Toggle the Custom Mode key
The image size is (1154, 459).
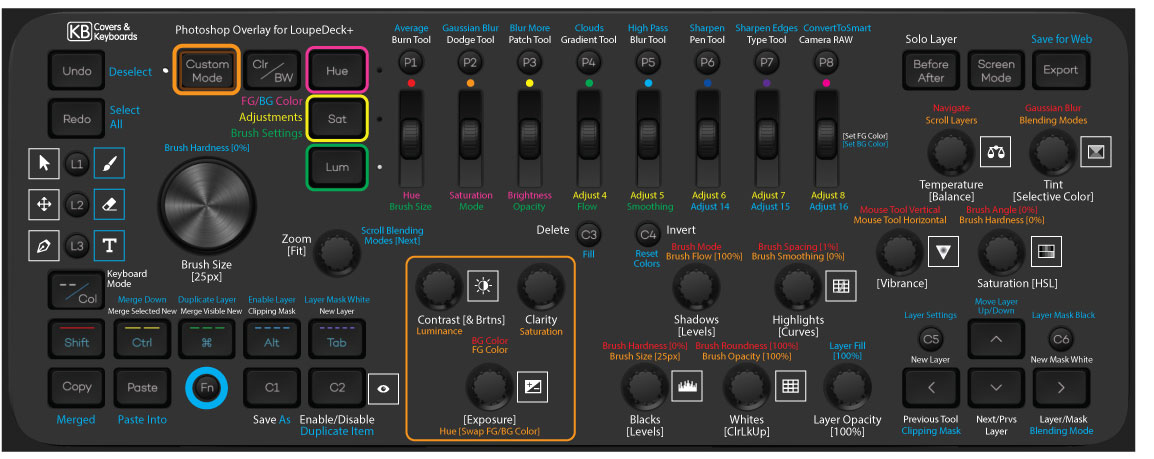(207, 71)
